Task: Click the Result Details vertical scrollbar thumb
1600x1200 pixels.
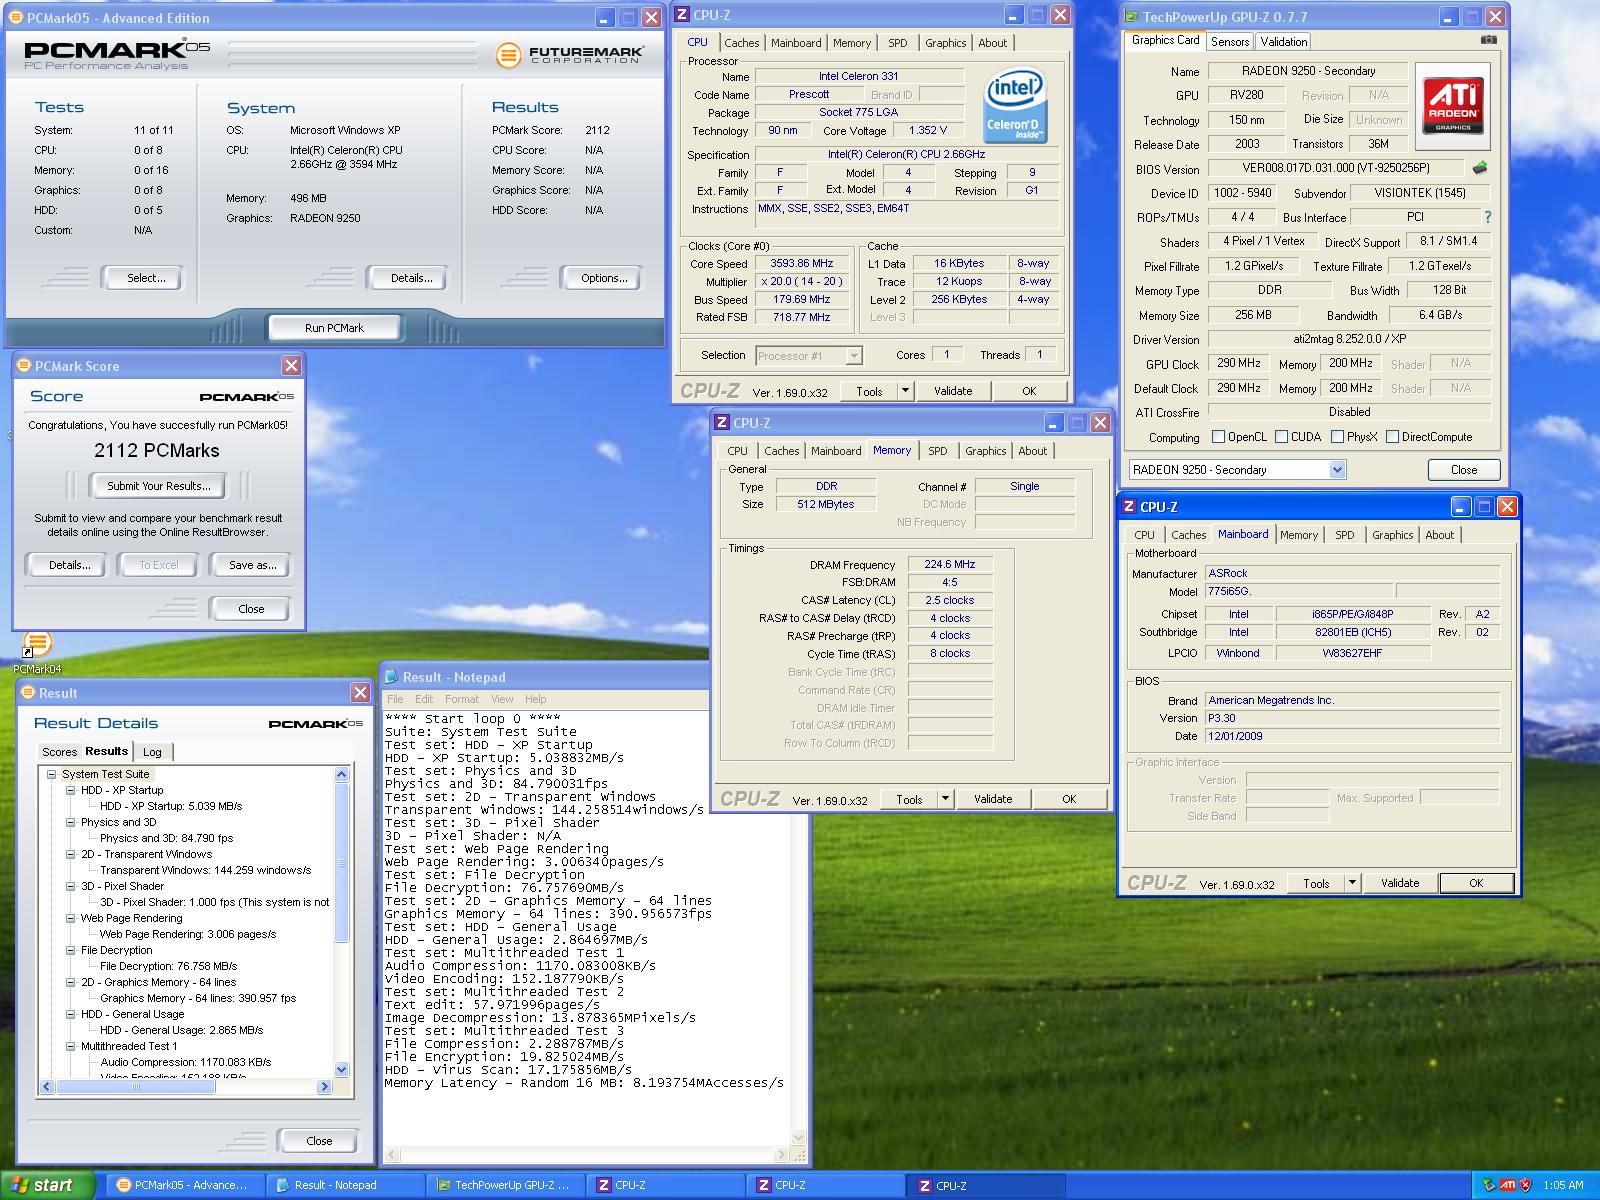Action: [x=341, y=863]
